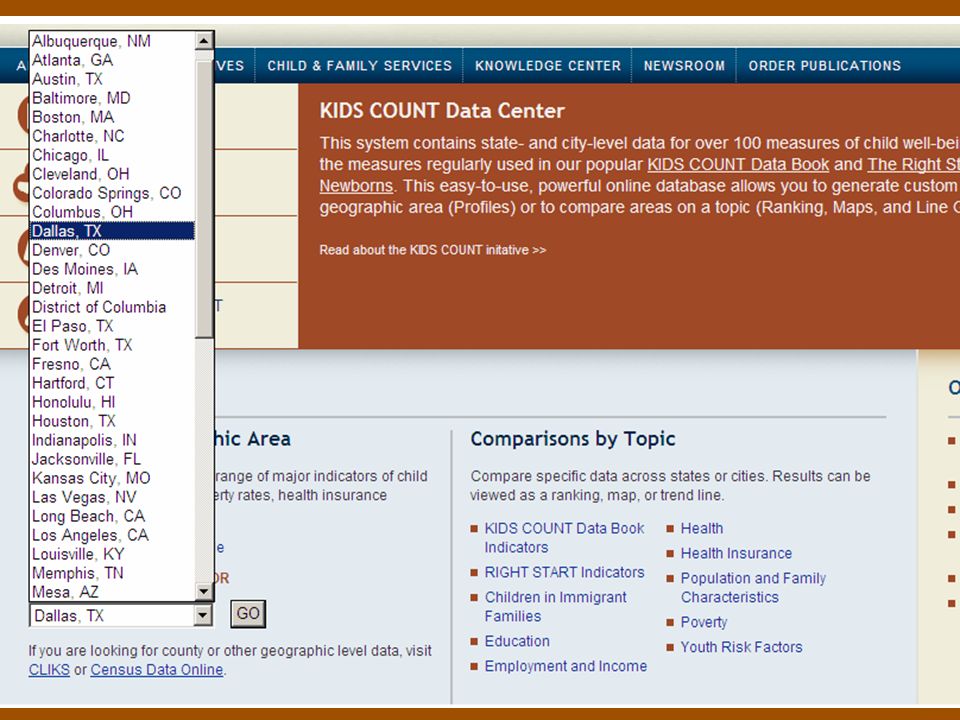This screenshot has height=720, width=960.
Task: Open Employment and Income topic
Action: coord(565,666)
